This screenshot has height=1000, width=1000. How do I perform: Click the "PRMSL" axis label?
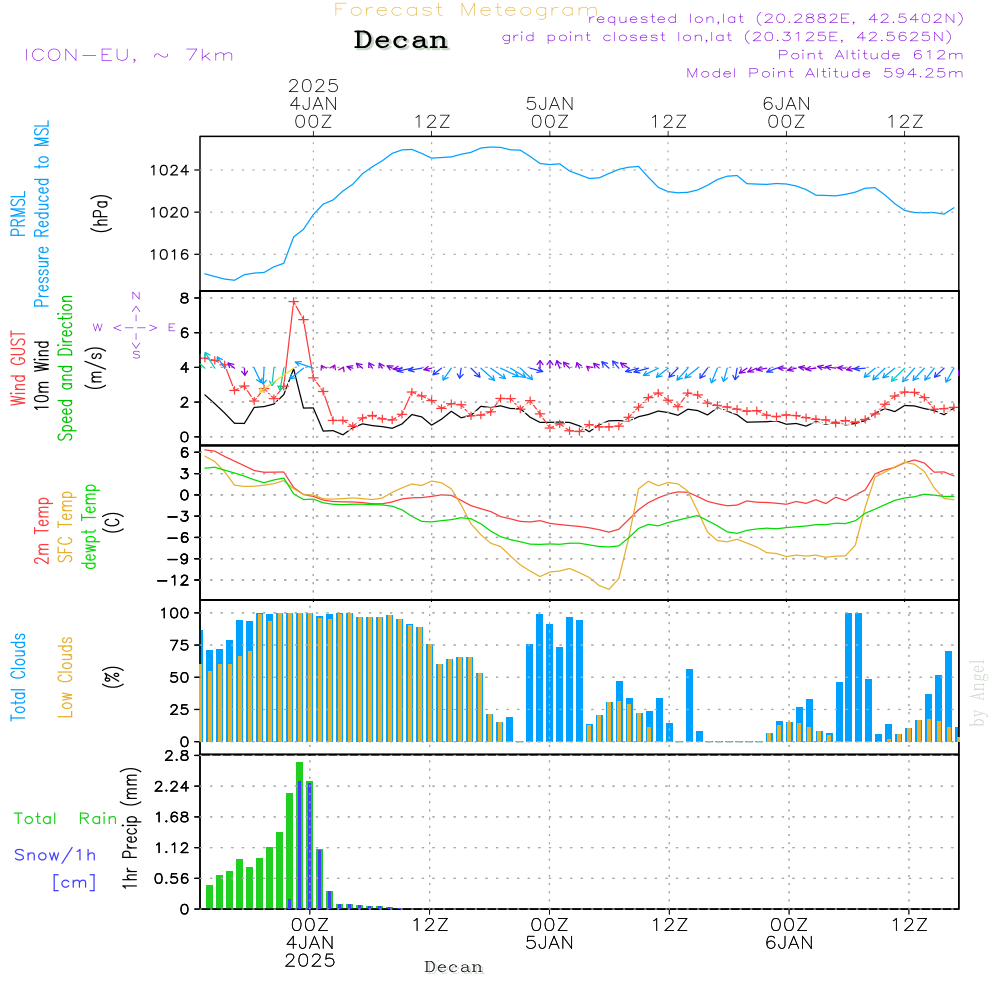(18, 214)
